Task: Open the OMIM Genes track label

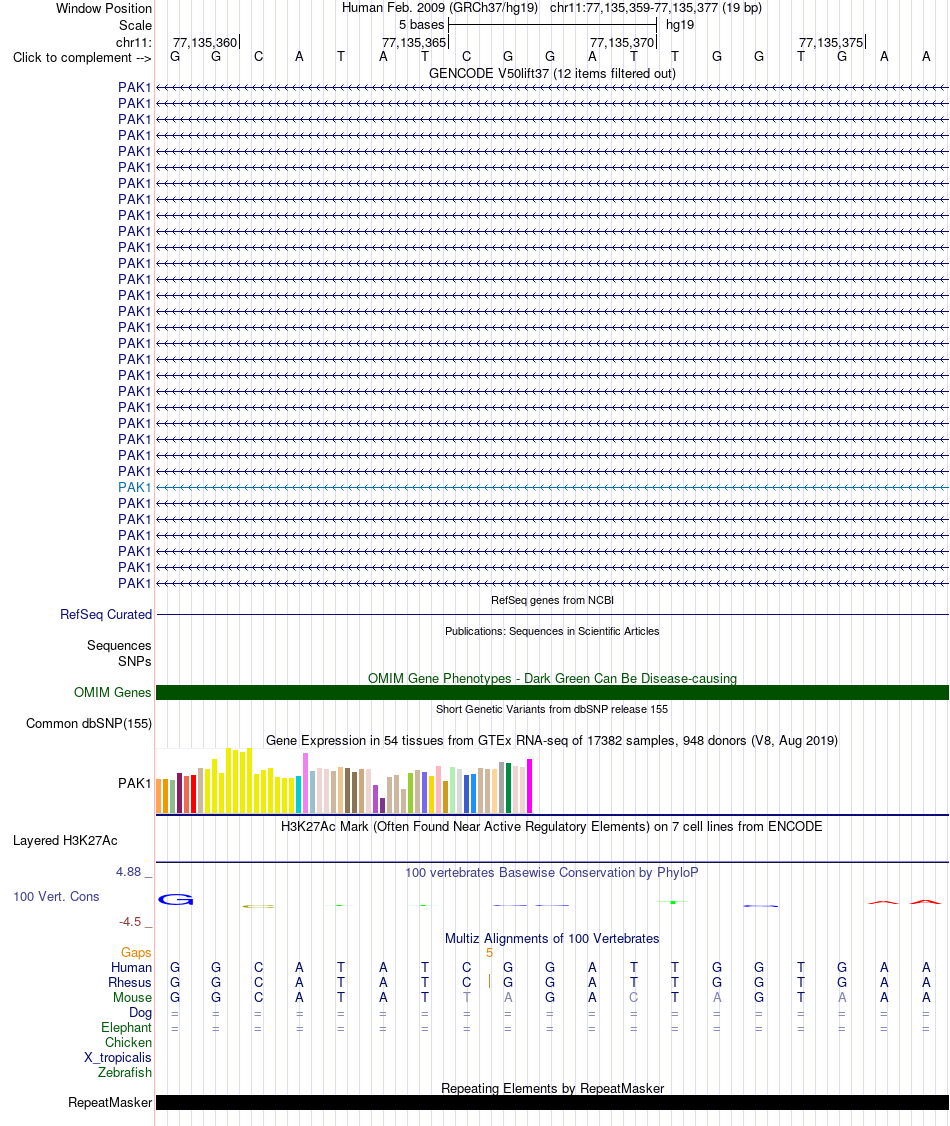Action: click(112, 692)
